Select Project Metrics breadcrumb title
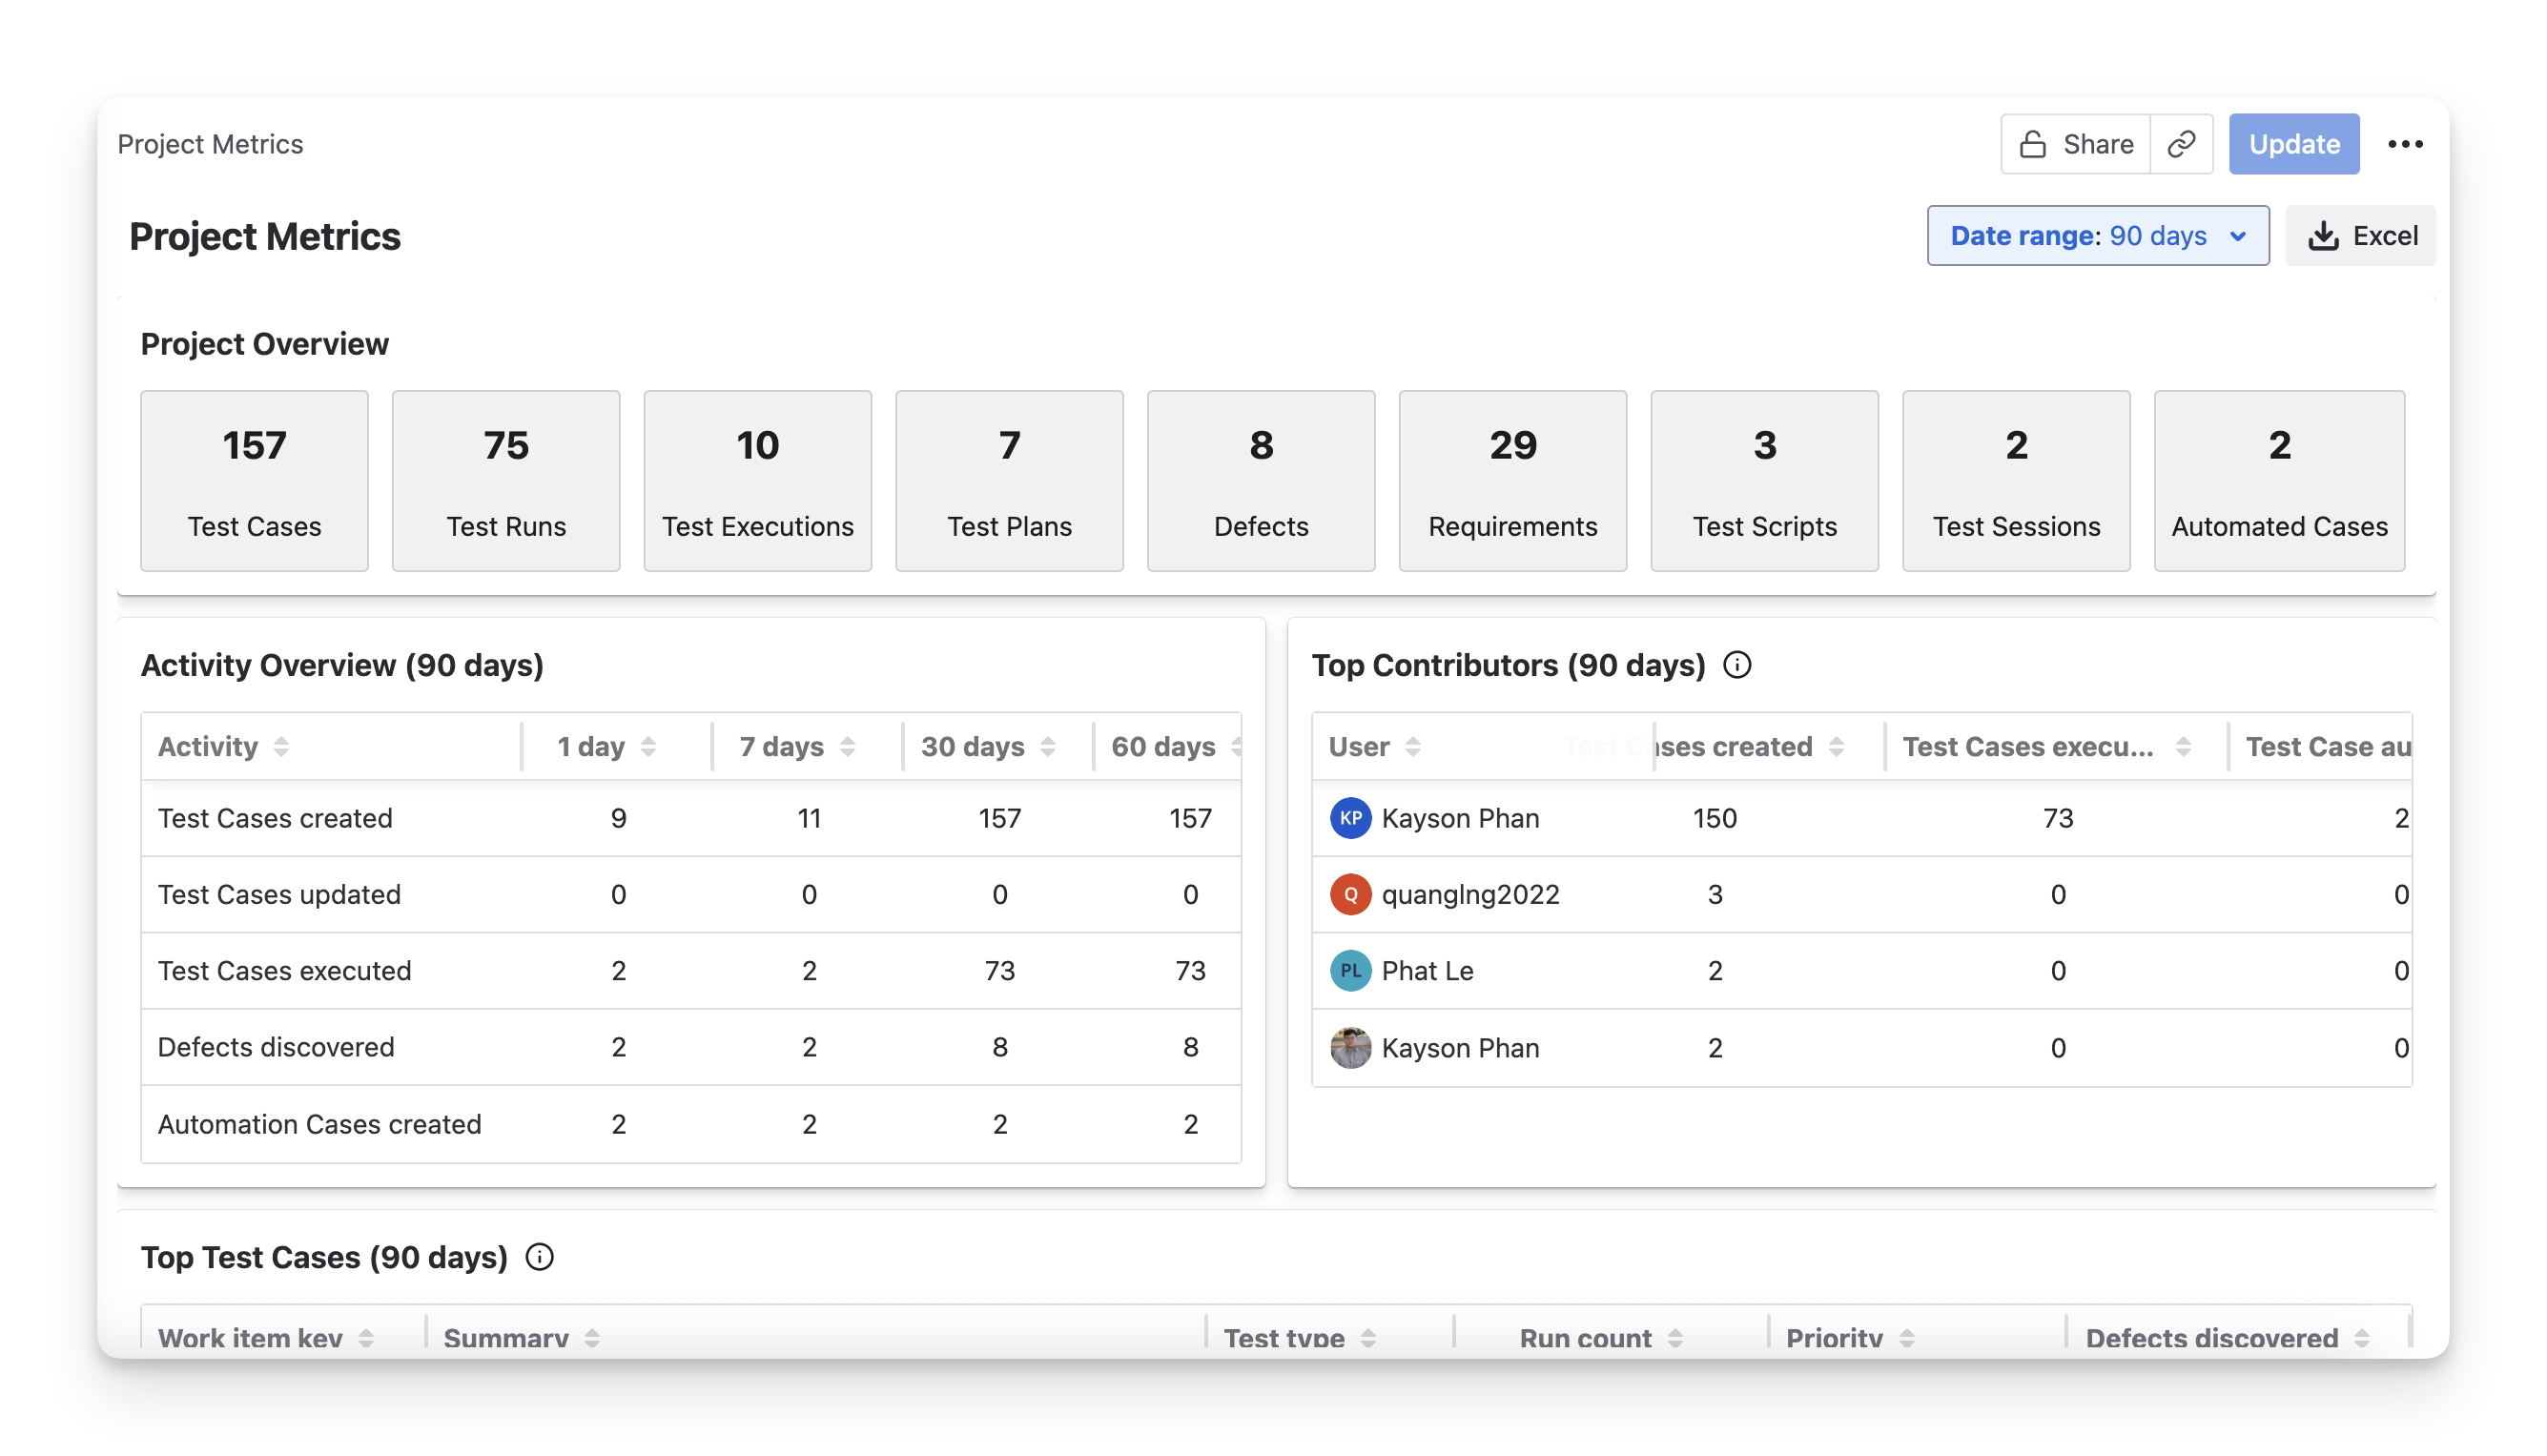This screenshot has height=1456, width=2547. 210,144
